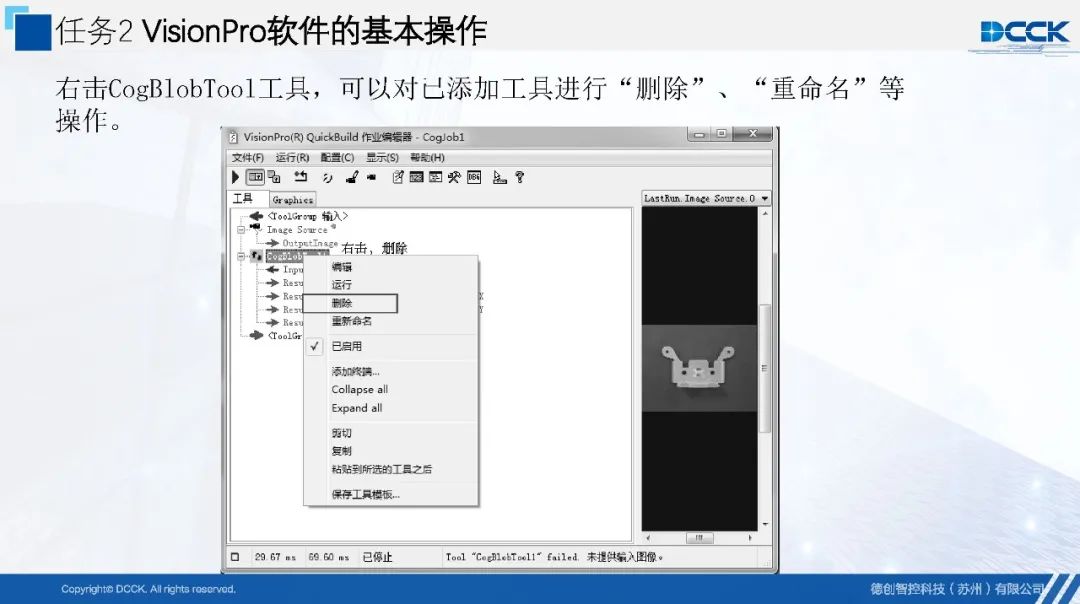Click the 已停止 status text

tap(377, 557)
